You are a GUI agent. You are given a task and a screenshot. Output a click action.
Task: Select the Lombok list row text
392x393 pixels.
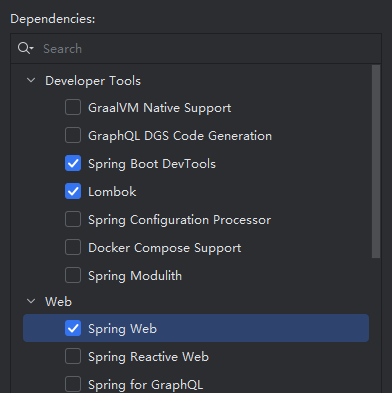[112, 192]
